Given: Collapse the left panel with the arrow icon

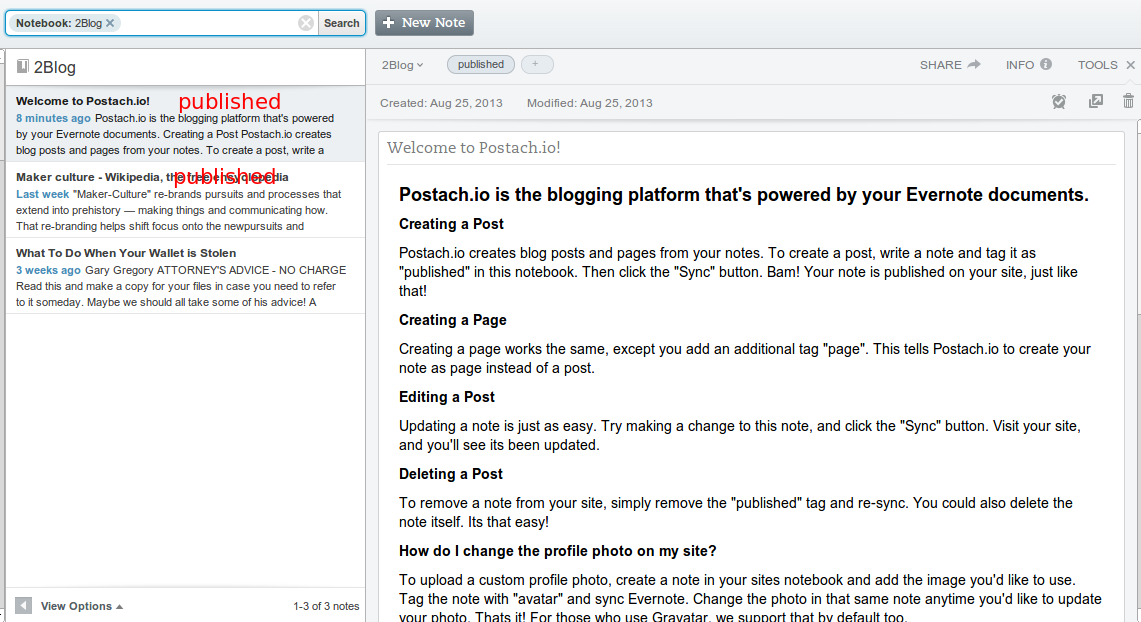Looking at the screenshot, I should [x=23, y=605].
